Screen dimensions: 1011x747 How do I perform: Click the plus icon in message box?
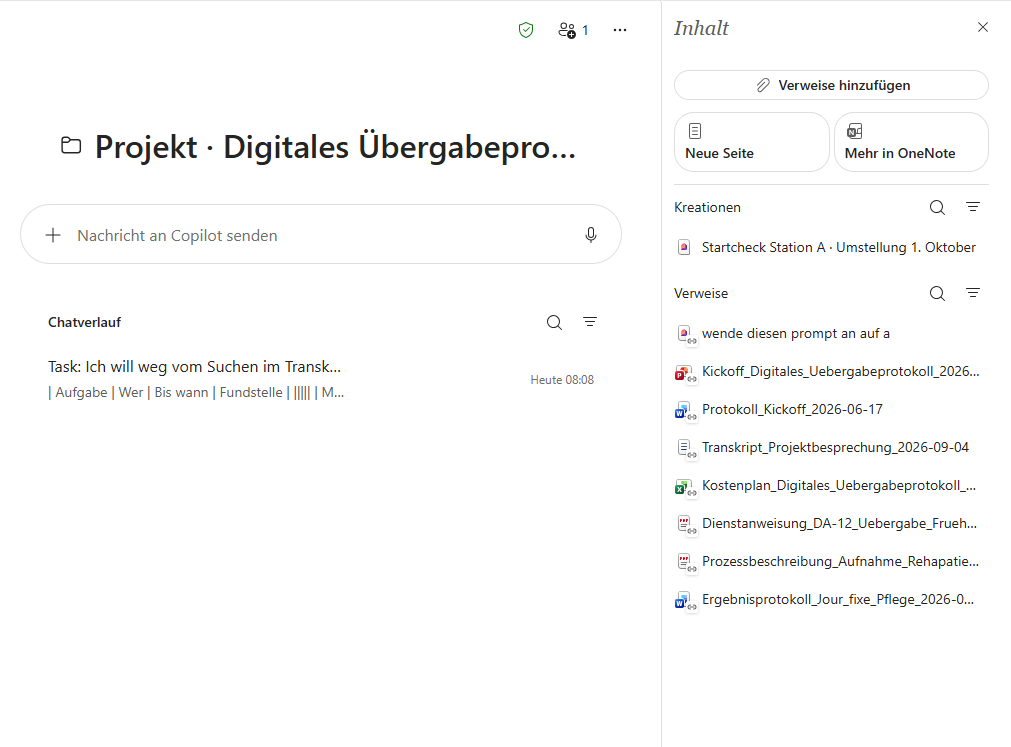53,235
